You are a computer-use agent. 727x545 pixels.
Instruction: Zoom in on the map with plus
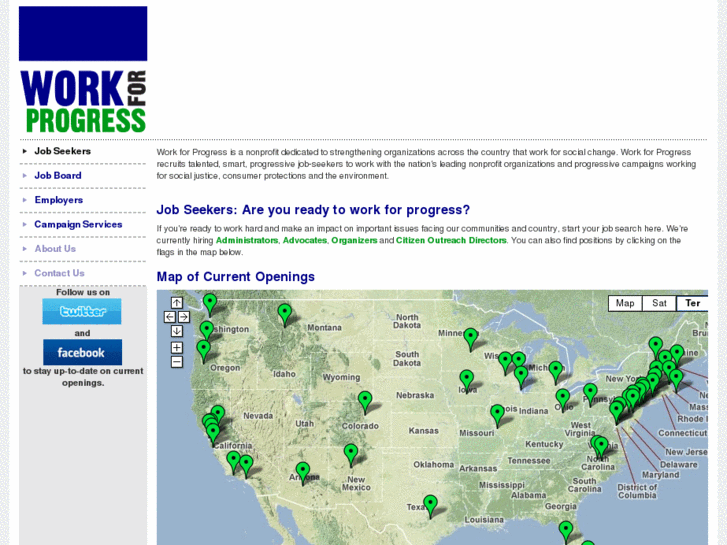coord(177,347)
